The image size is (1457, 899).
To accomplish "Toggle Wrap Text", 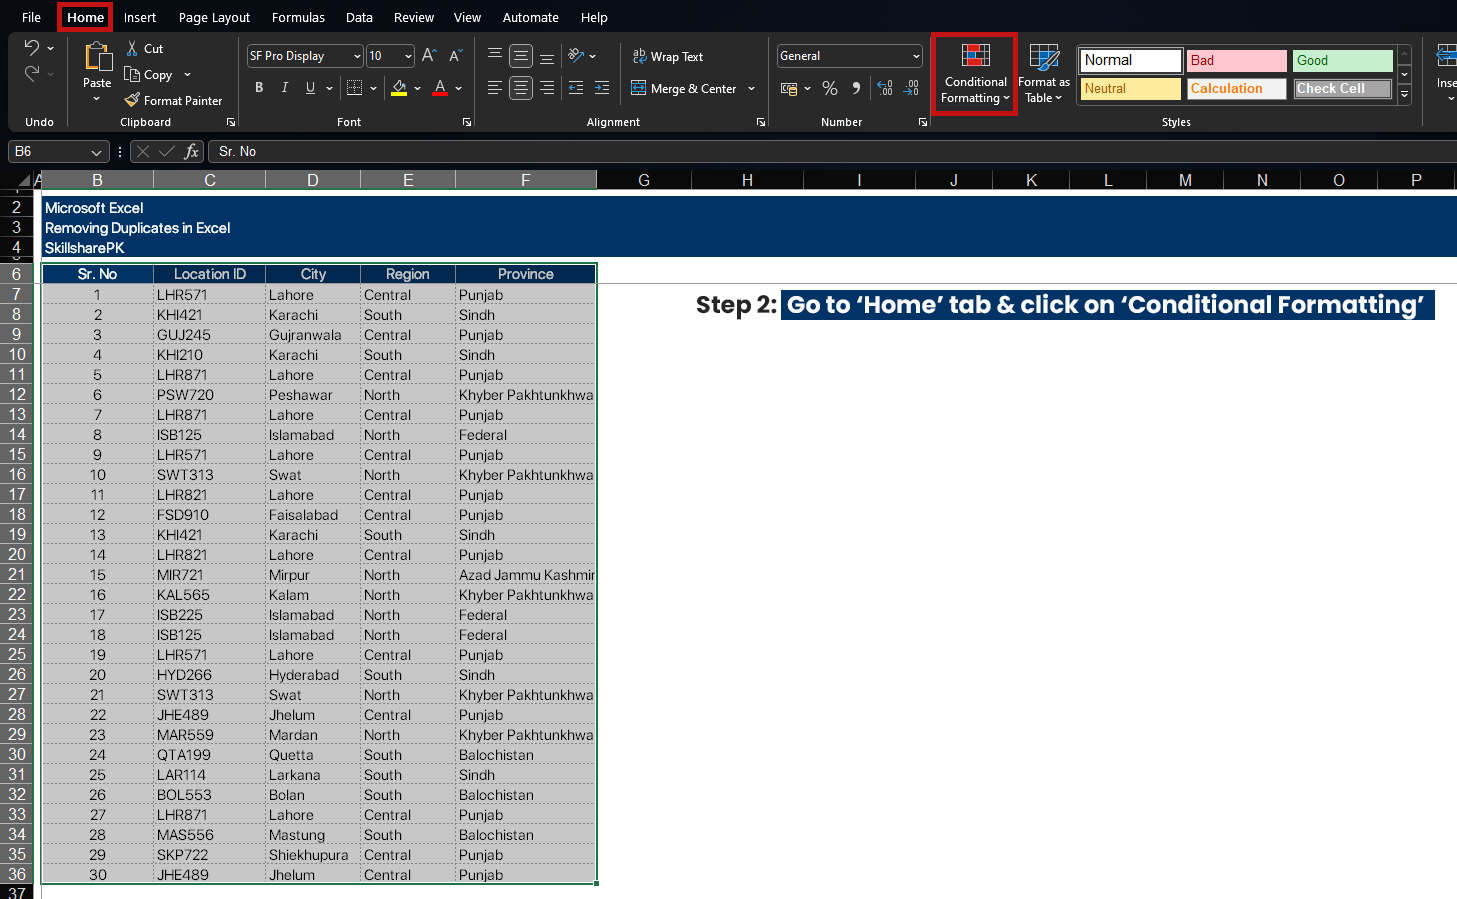I will point(668,56).
